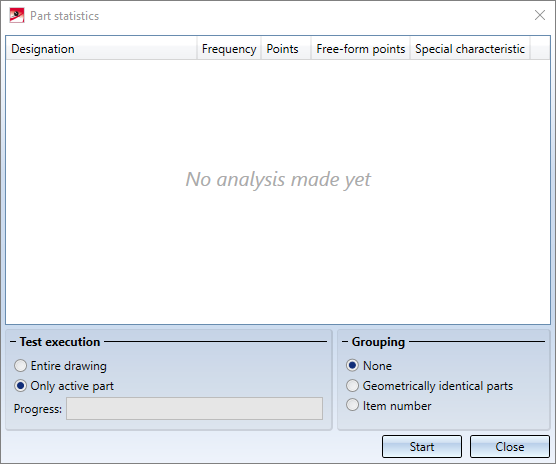This screenshot has width=556, height=465.
Task: Click the Test execution group heading
Action: pos(60,342)
